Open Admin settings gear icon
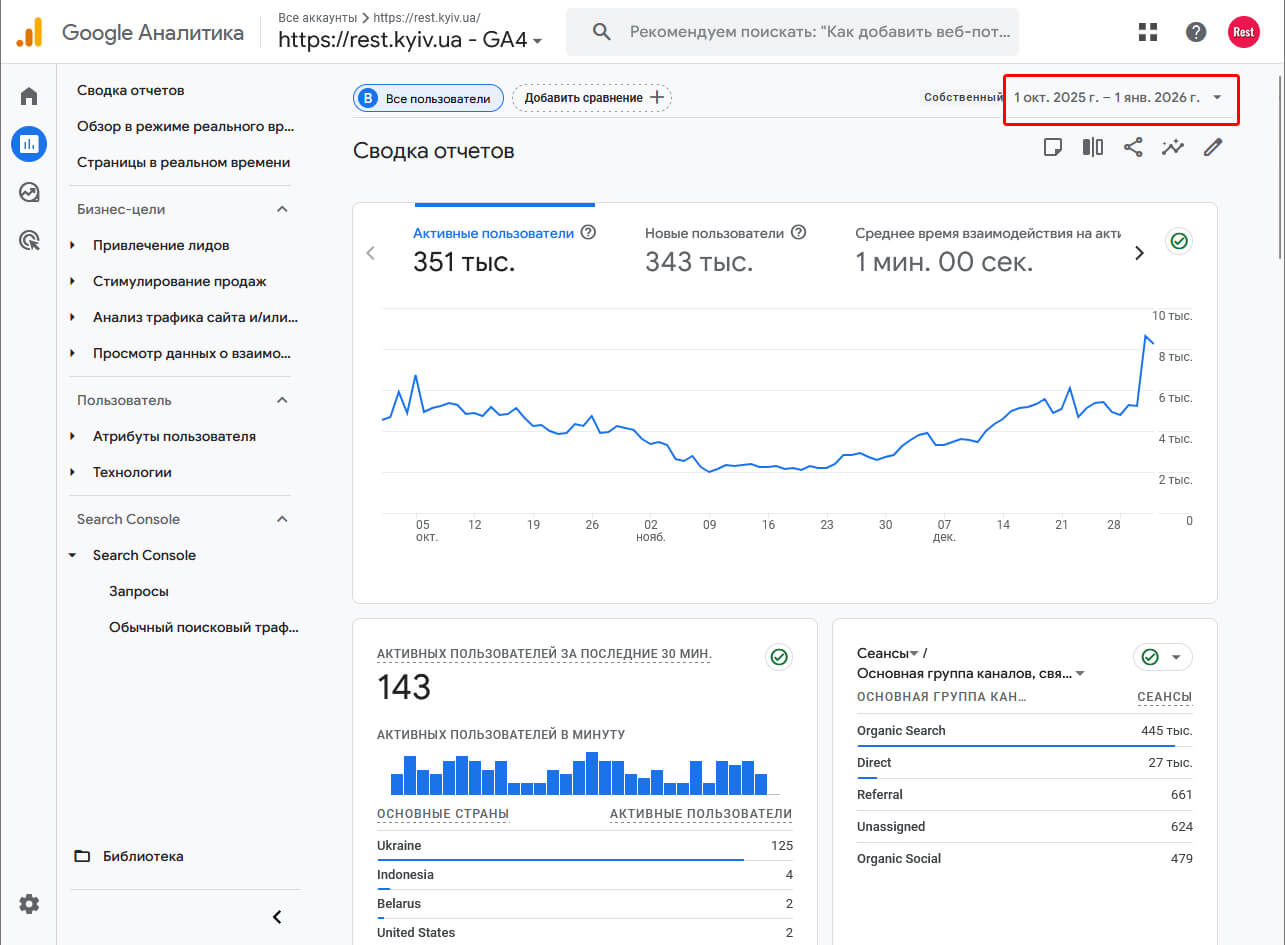1285x945 pixels. (29, 904)
